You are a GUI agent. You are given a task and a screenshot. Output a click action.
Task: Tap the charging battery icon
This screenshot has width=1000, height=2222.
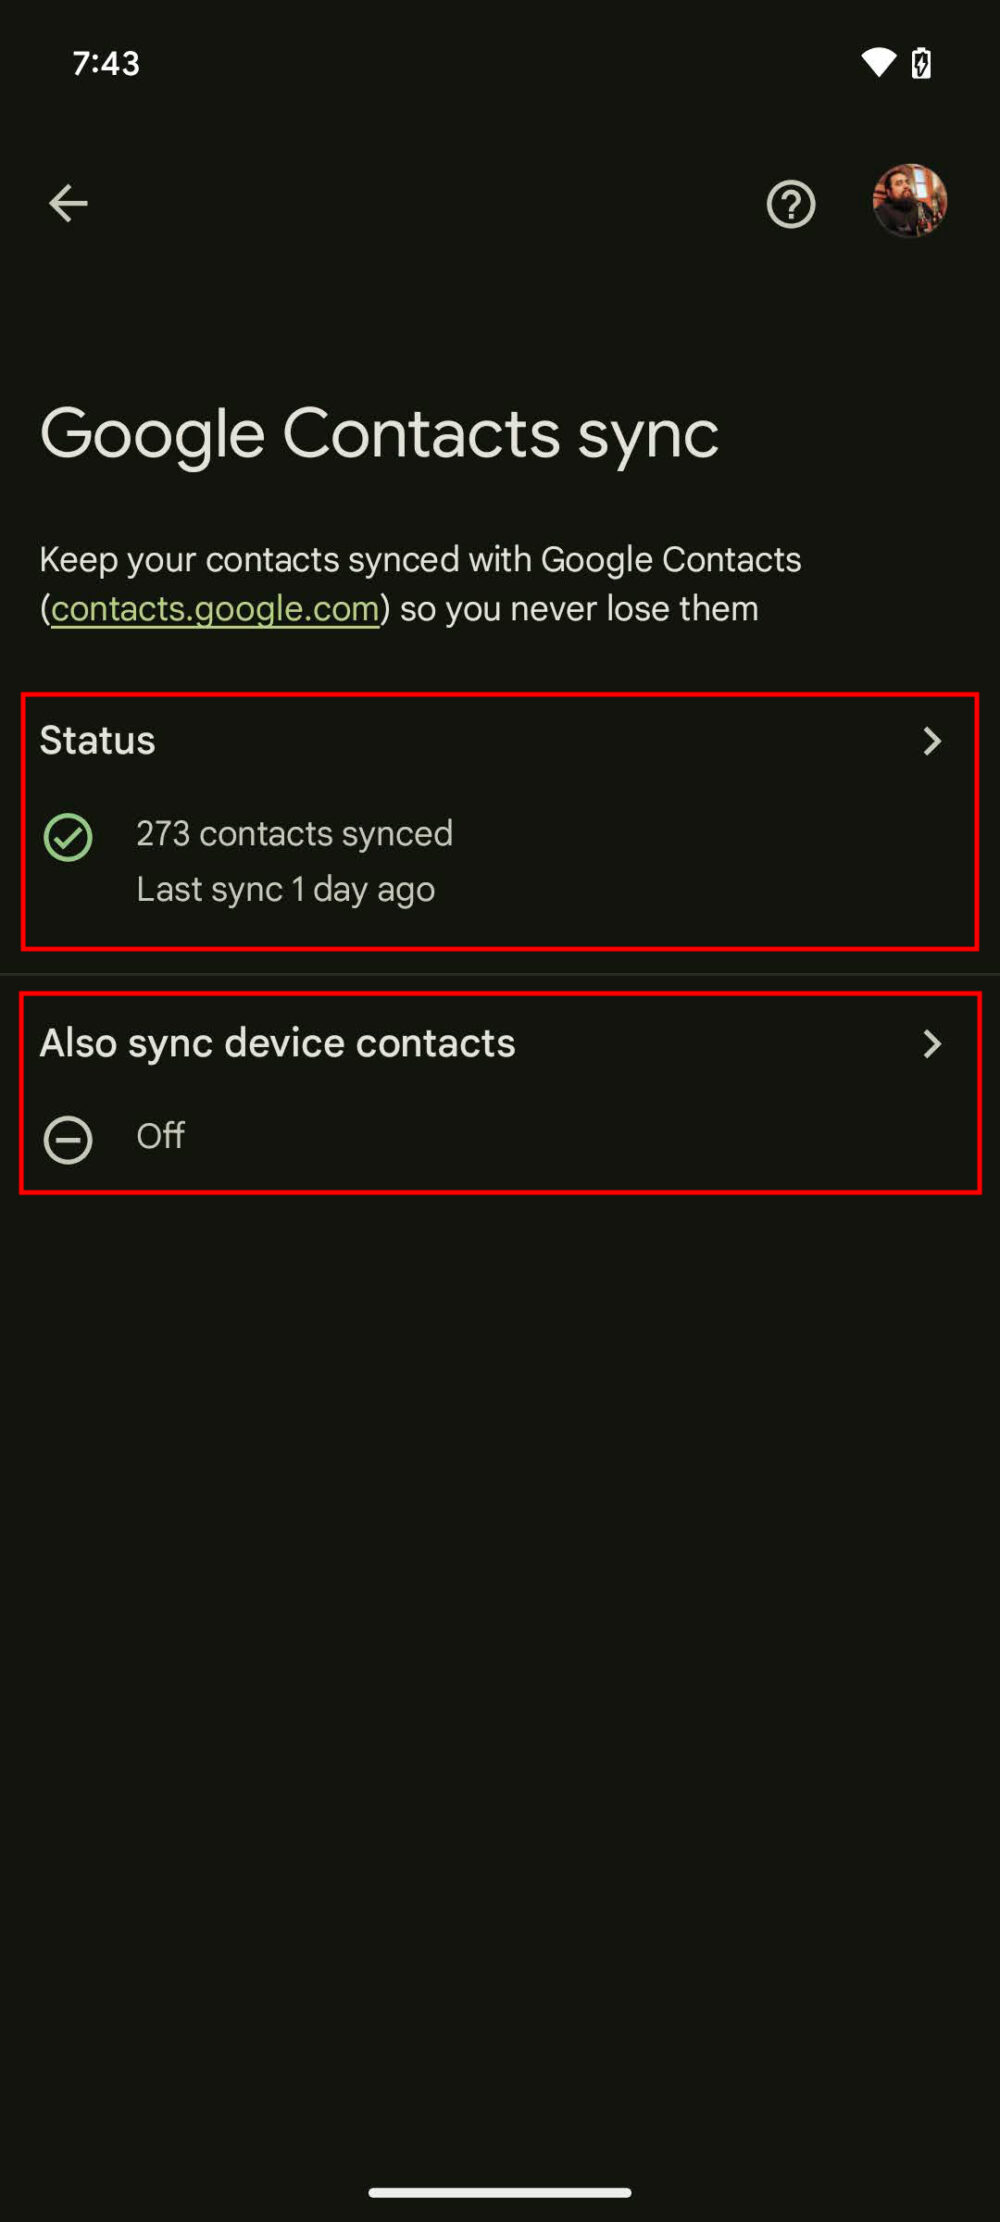point(920,63)
